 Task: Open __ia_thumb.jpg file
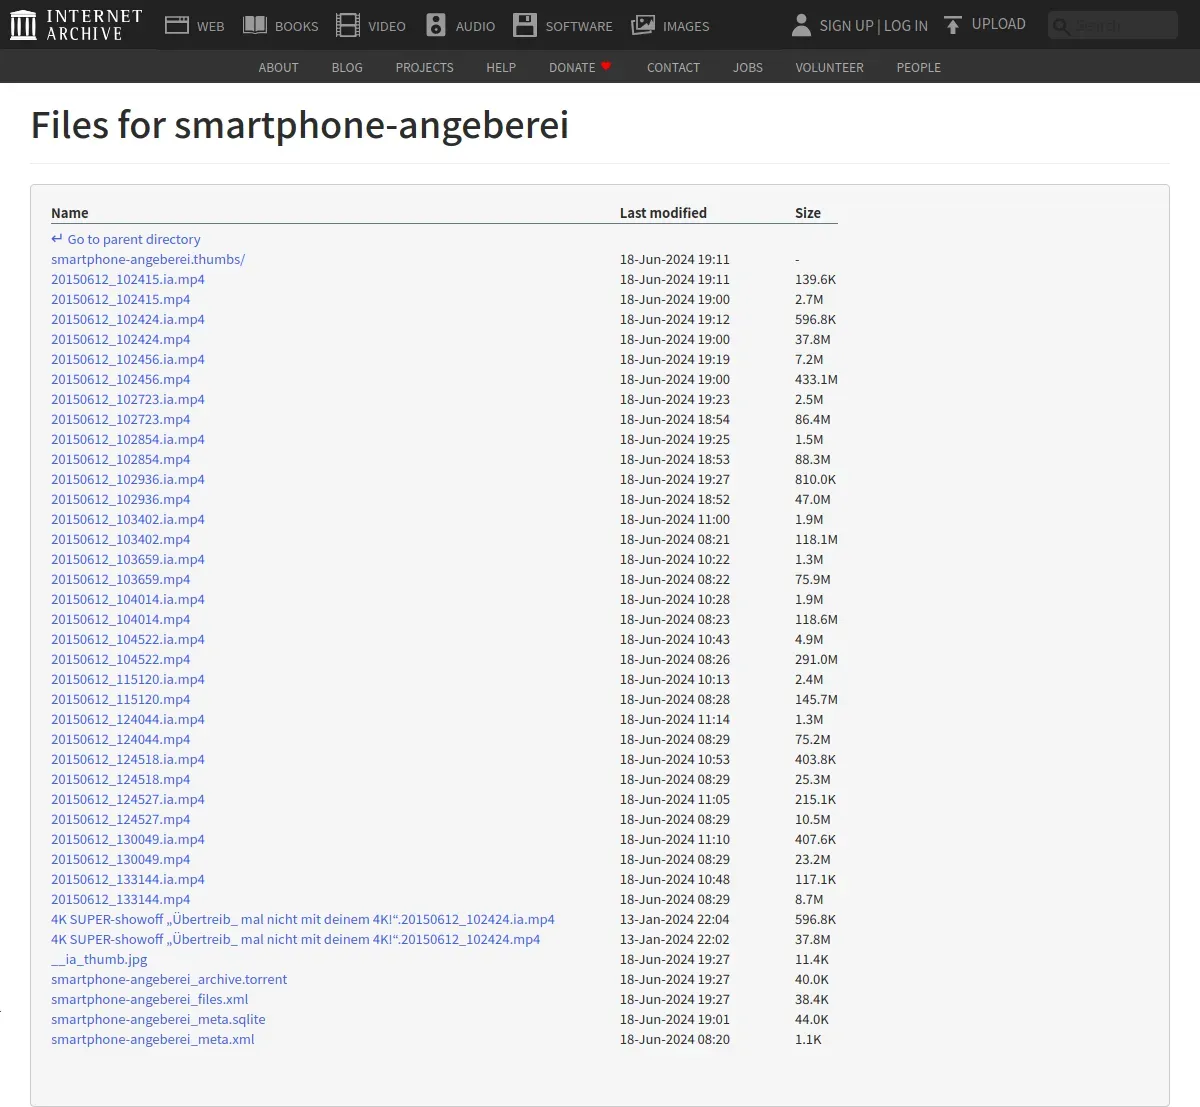pyautogui.click(x=99, y=959)
